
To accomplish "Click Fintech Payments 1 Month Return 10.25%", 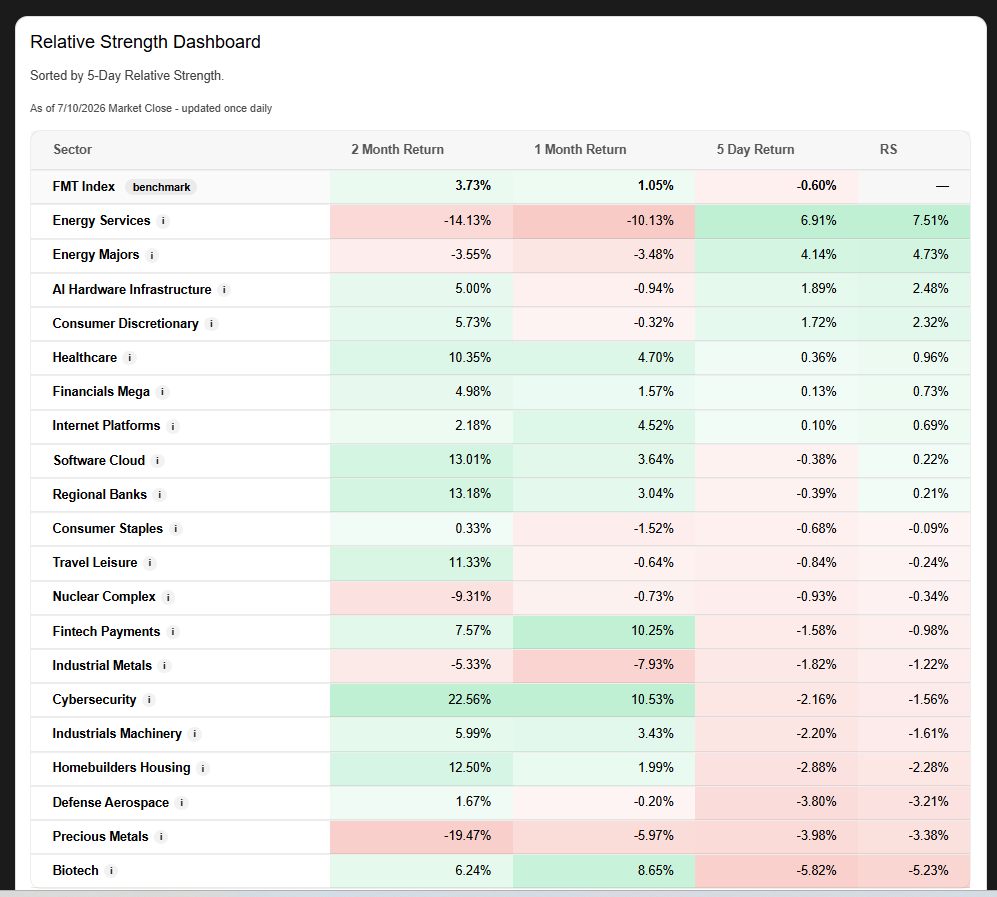I will pyautogui.click(x=652, y=631).
